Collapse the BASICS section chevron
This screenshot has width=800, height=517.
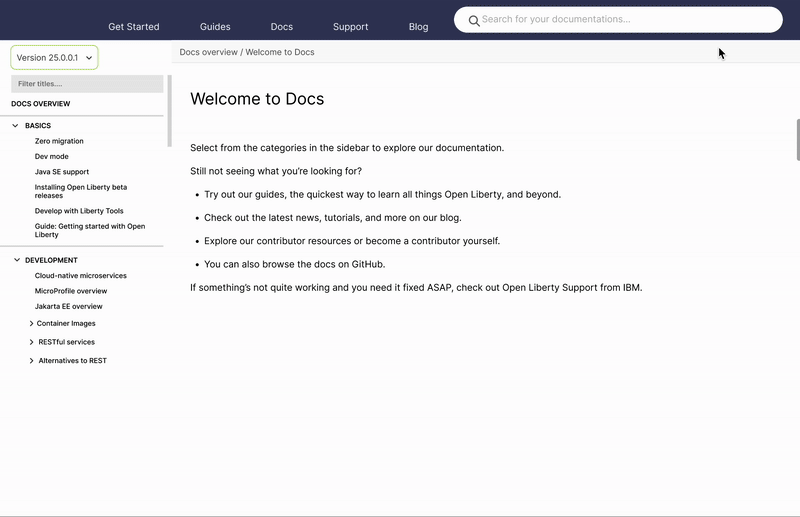(x=15, y=126)
